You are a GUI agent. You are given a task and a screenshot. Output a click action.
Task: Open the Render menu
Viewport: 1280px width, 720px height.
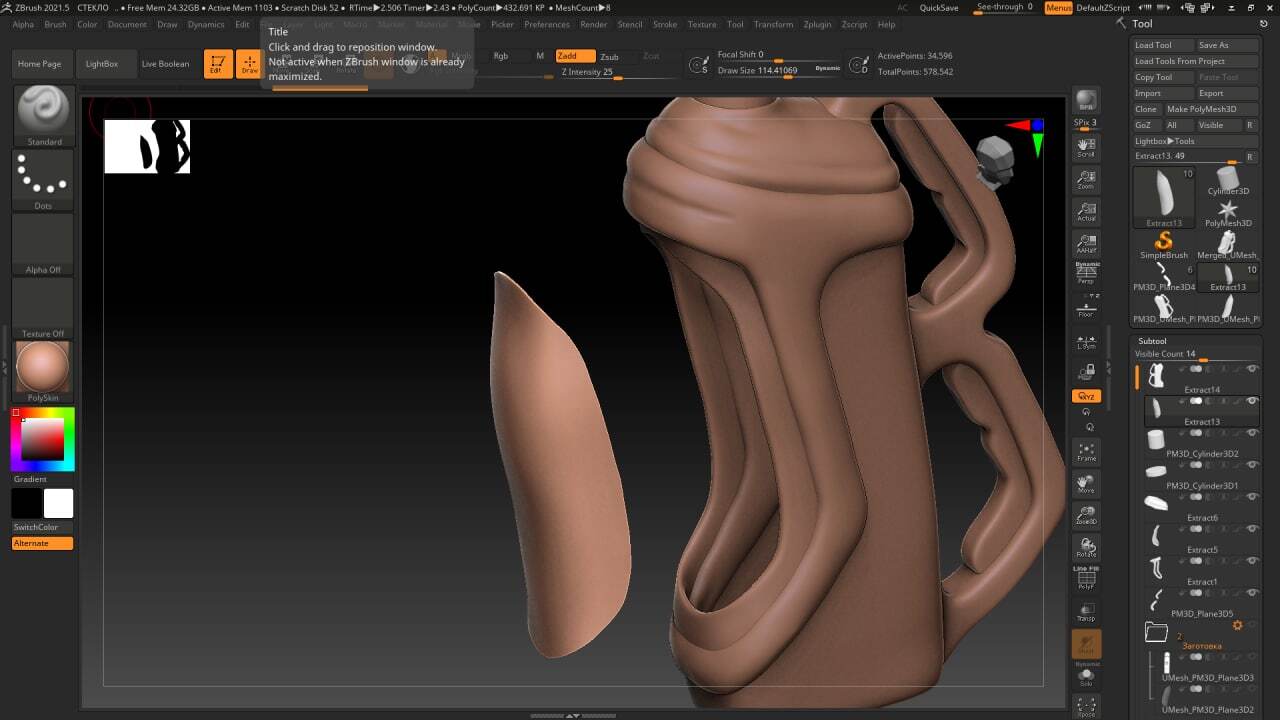pos(594,24)
